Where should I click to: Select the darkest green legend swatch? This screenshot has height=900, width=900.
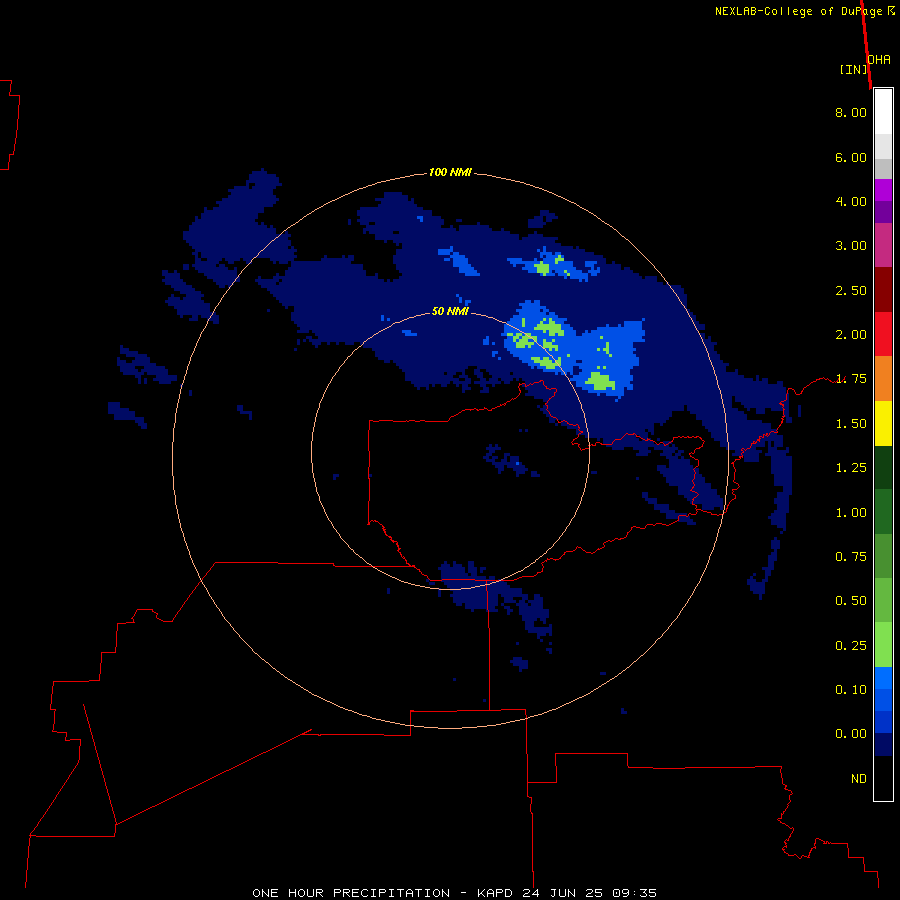click(883, 468)
